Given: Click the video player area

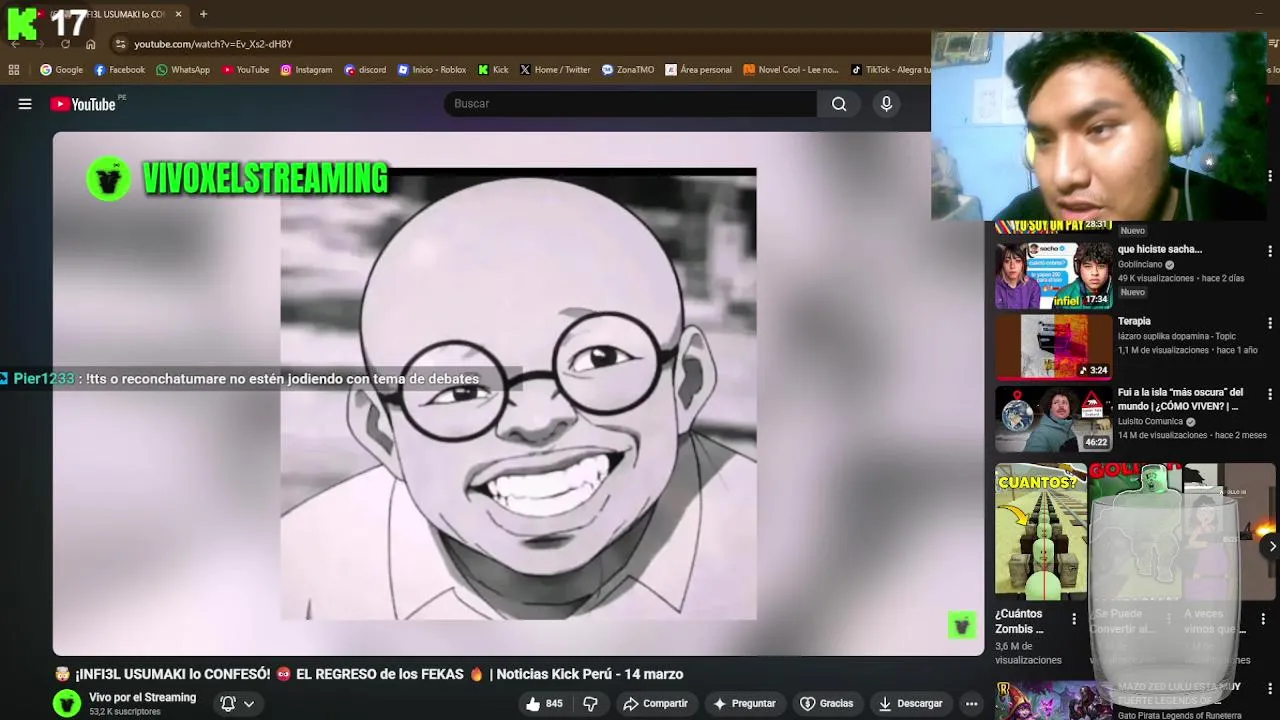Looking at the screenshot, I should point(518,394).
